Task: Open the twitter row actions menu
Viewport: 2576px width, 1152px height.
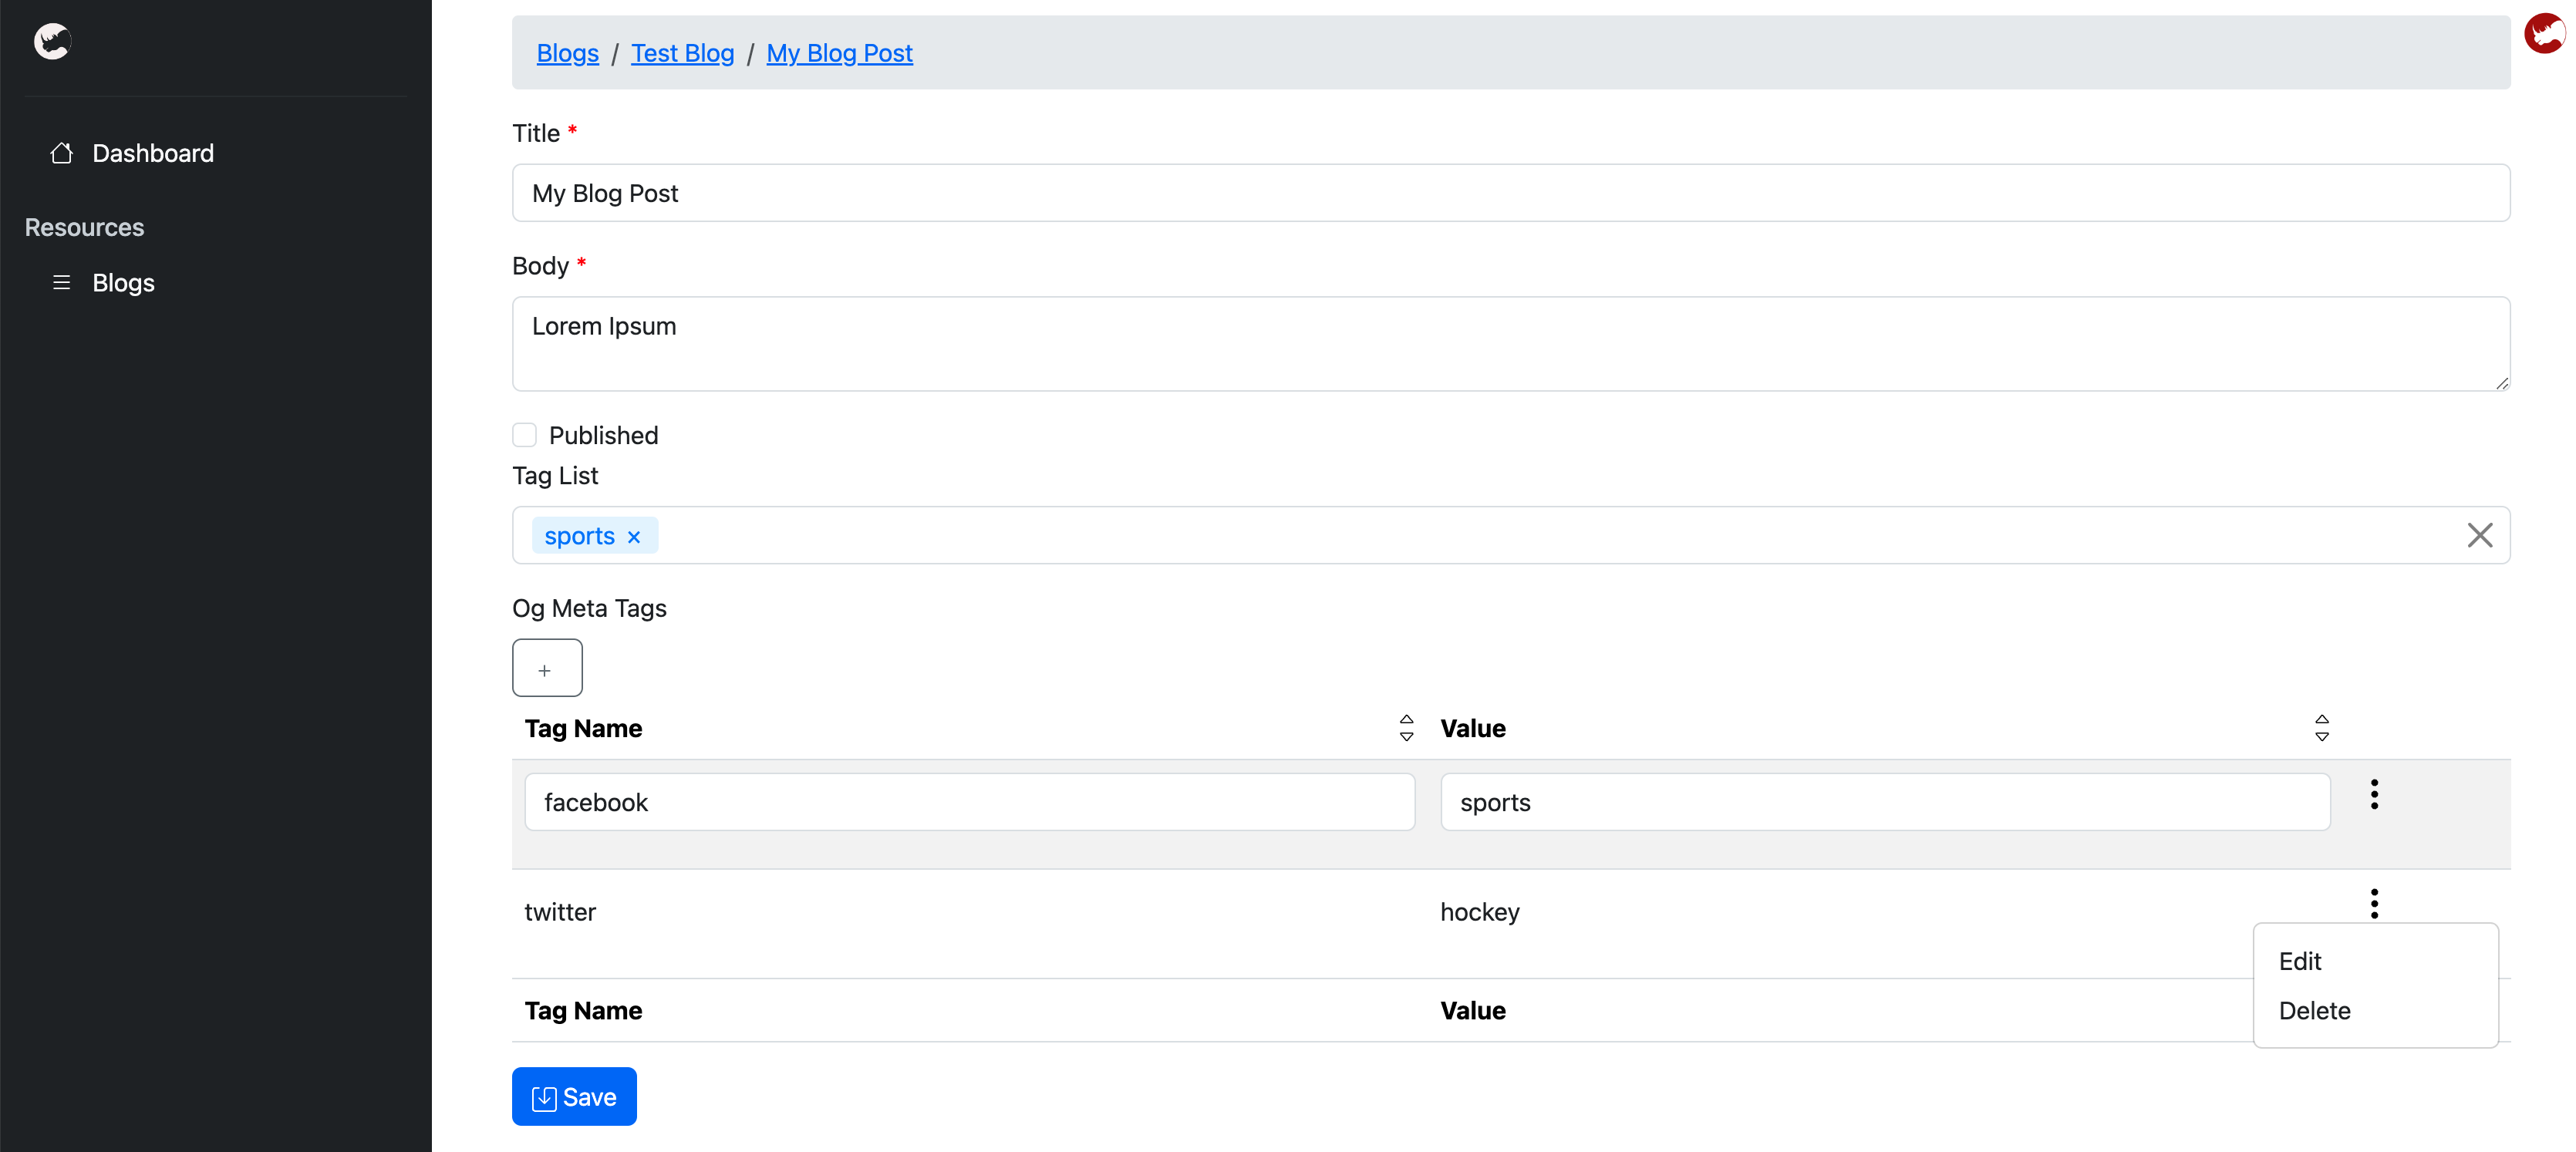Action: (2374, 904)
